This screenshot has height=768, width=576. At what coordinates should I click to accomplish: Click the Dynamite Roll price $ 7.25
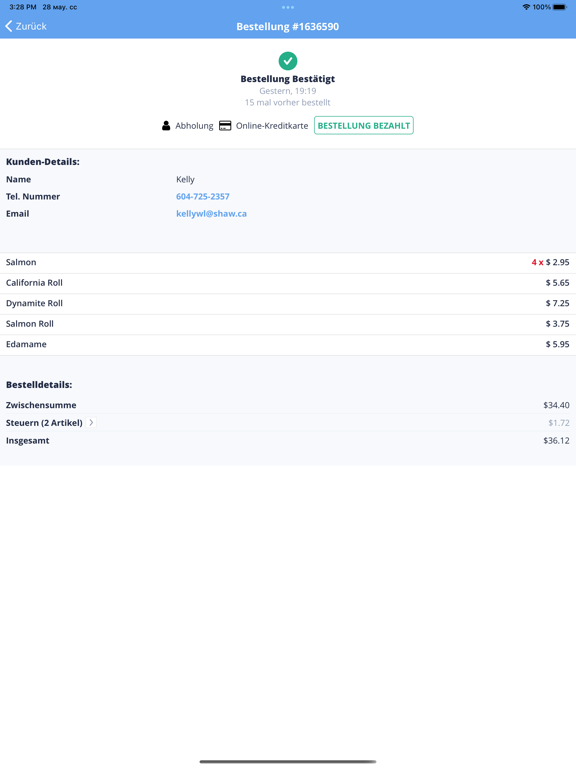coord(557,304)
